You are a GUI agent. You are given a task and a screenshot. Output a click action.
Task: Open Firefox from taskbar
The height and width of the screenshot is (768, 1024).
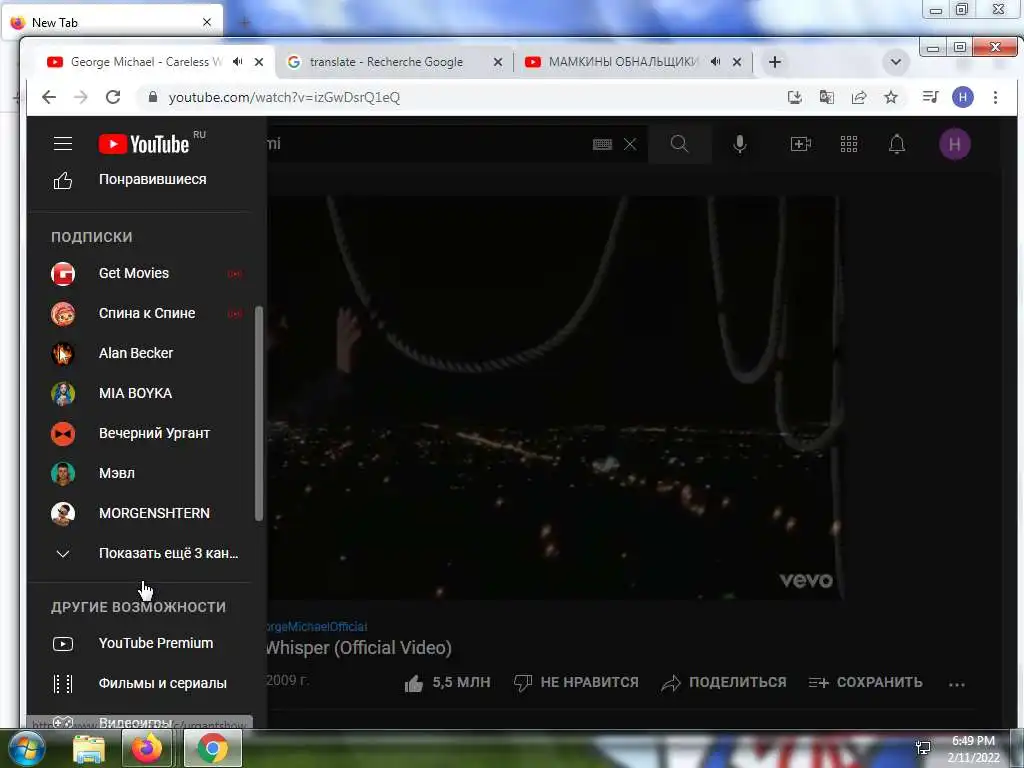click(147, 749)
